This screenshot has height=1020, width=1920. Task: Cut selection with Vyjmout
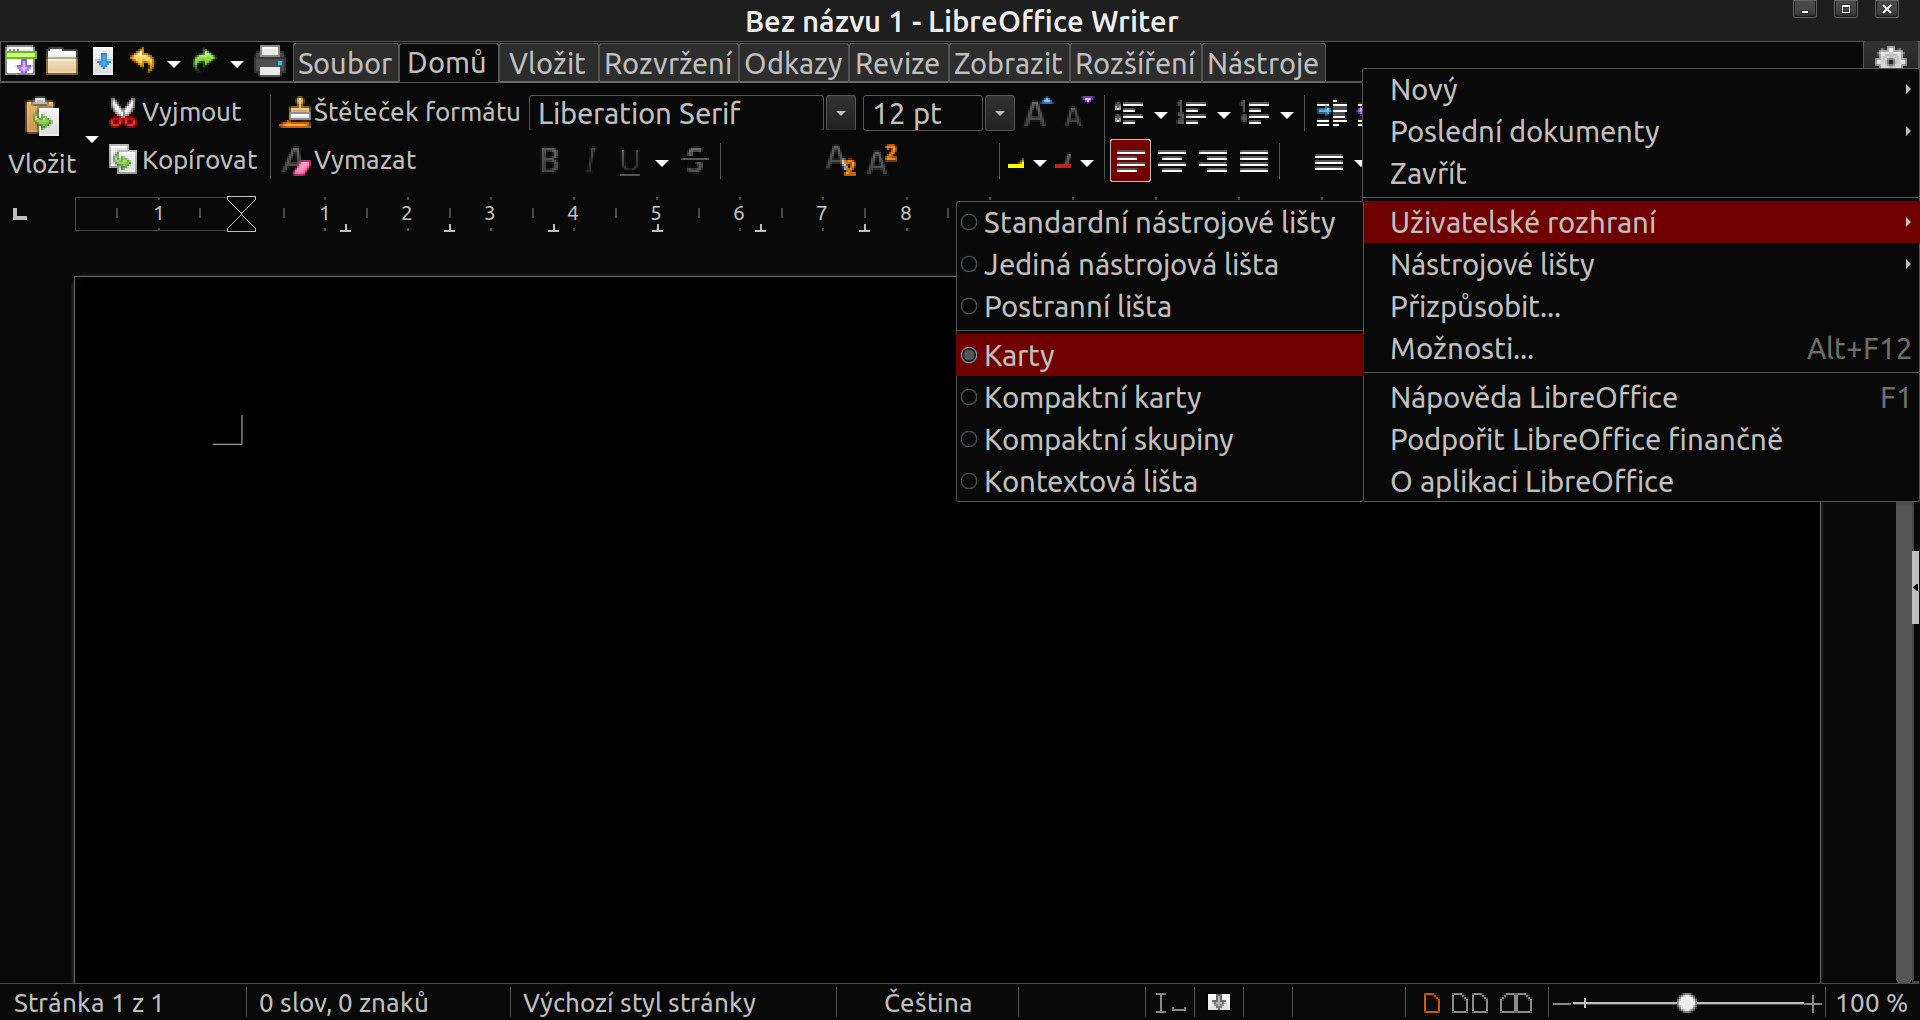pos(176,112)
